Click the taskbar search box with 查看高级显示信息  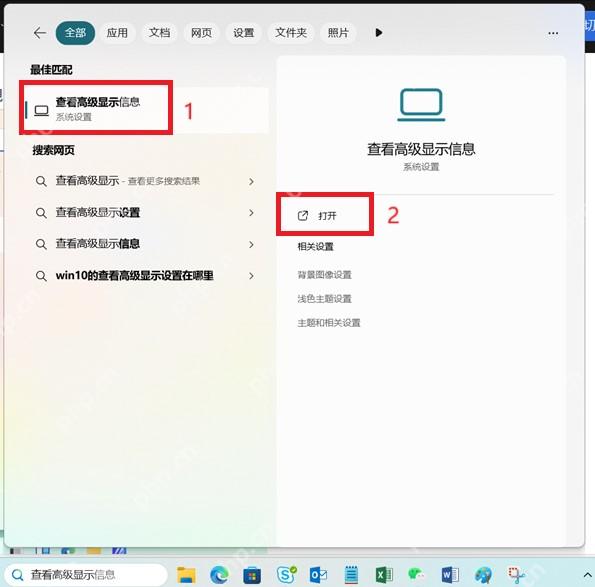(86, 575)
